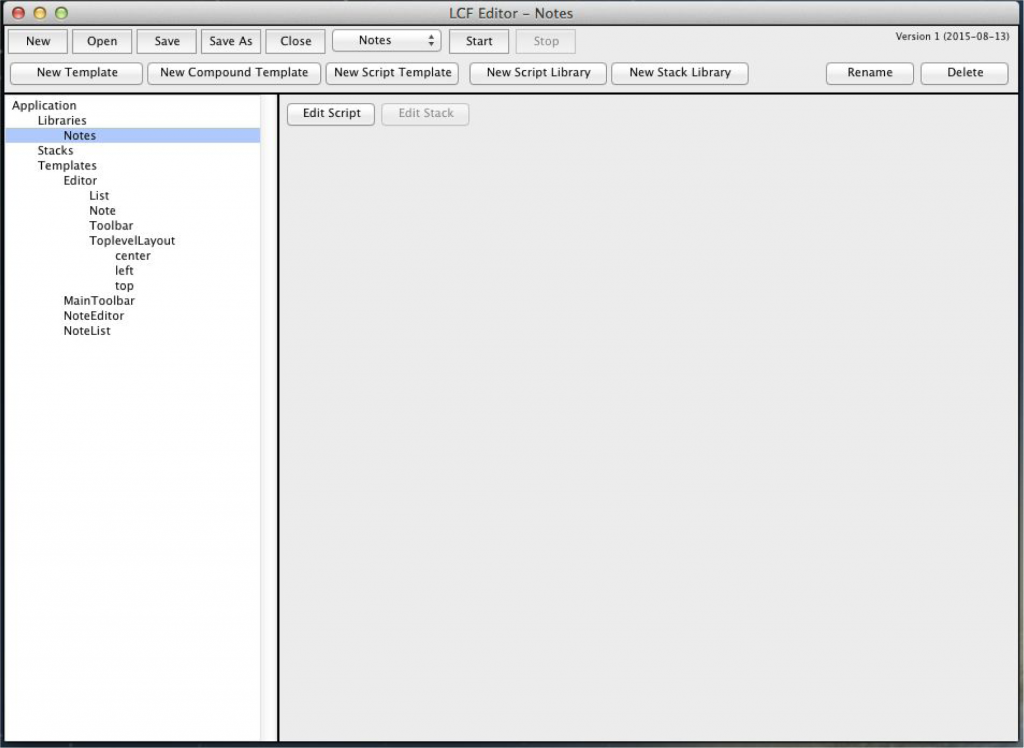Create a New Template
This screenshot has width=1024, height=748.
[77, 73]
